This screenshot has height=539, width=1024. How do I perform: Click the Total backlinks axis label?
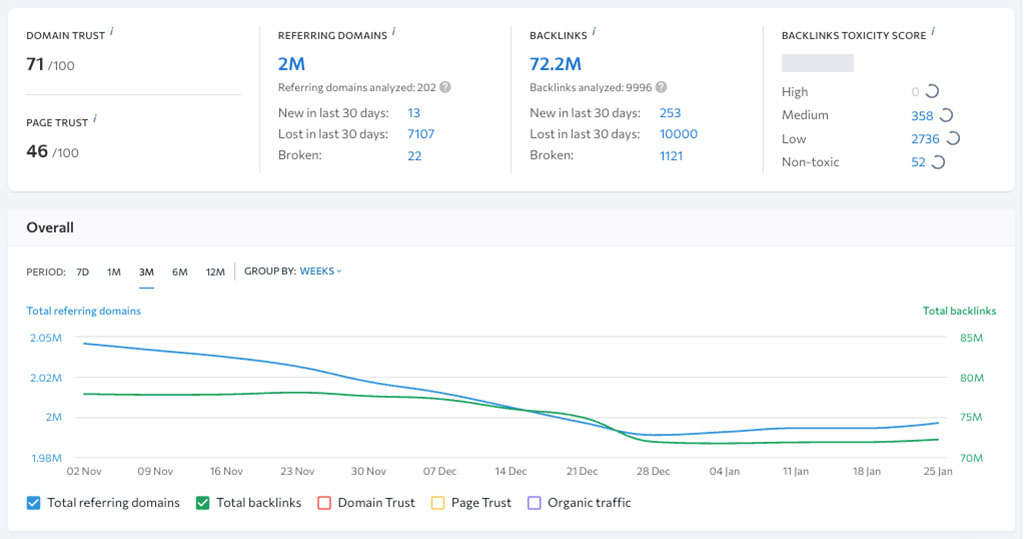pos(959,311)
